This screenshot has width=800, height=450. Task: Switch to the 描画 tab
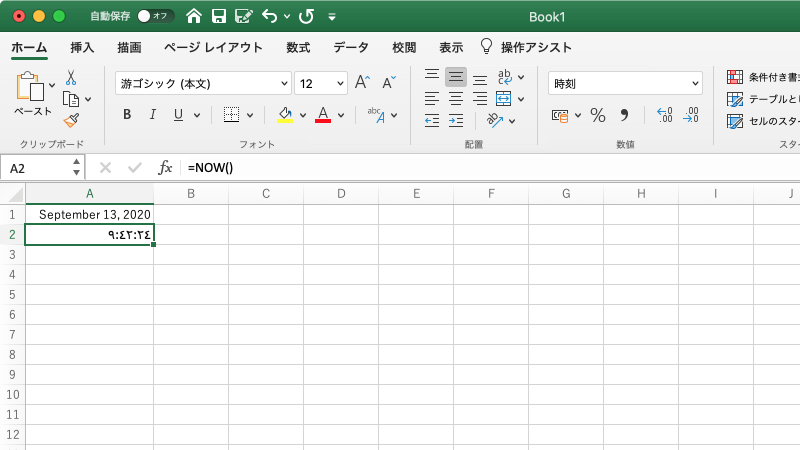point(129,47)
